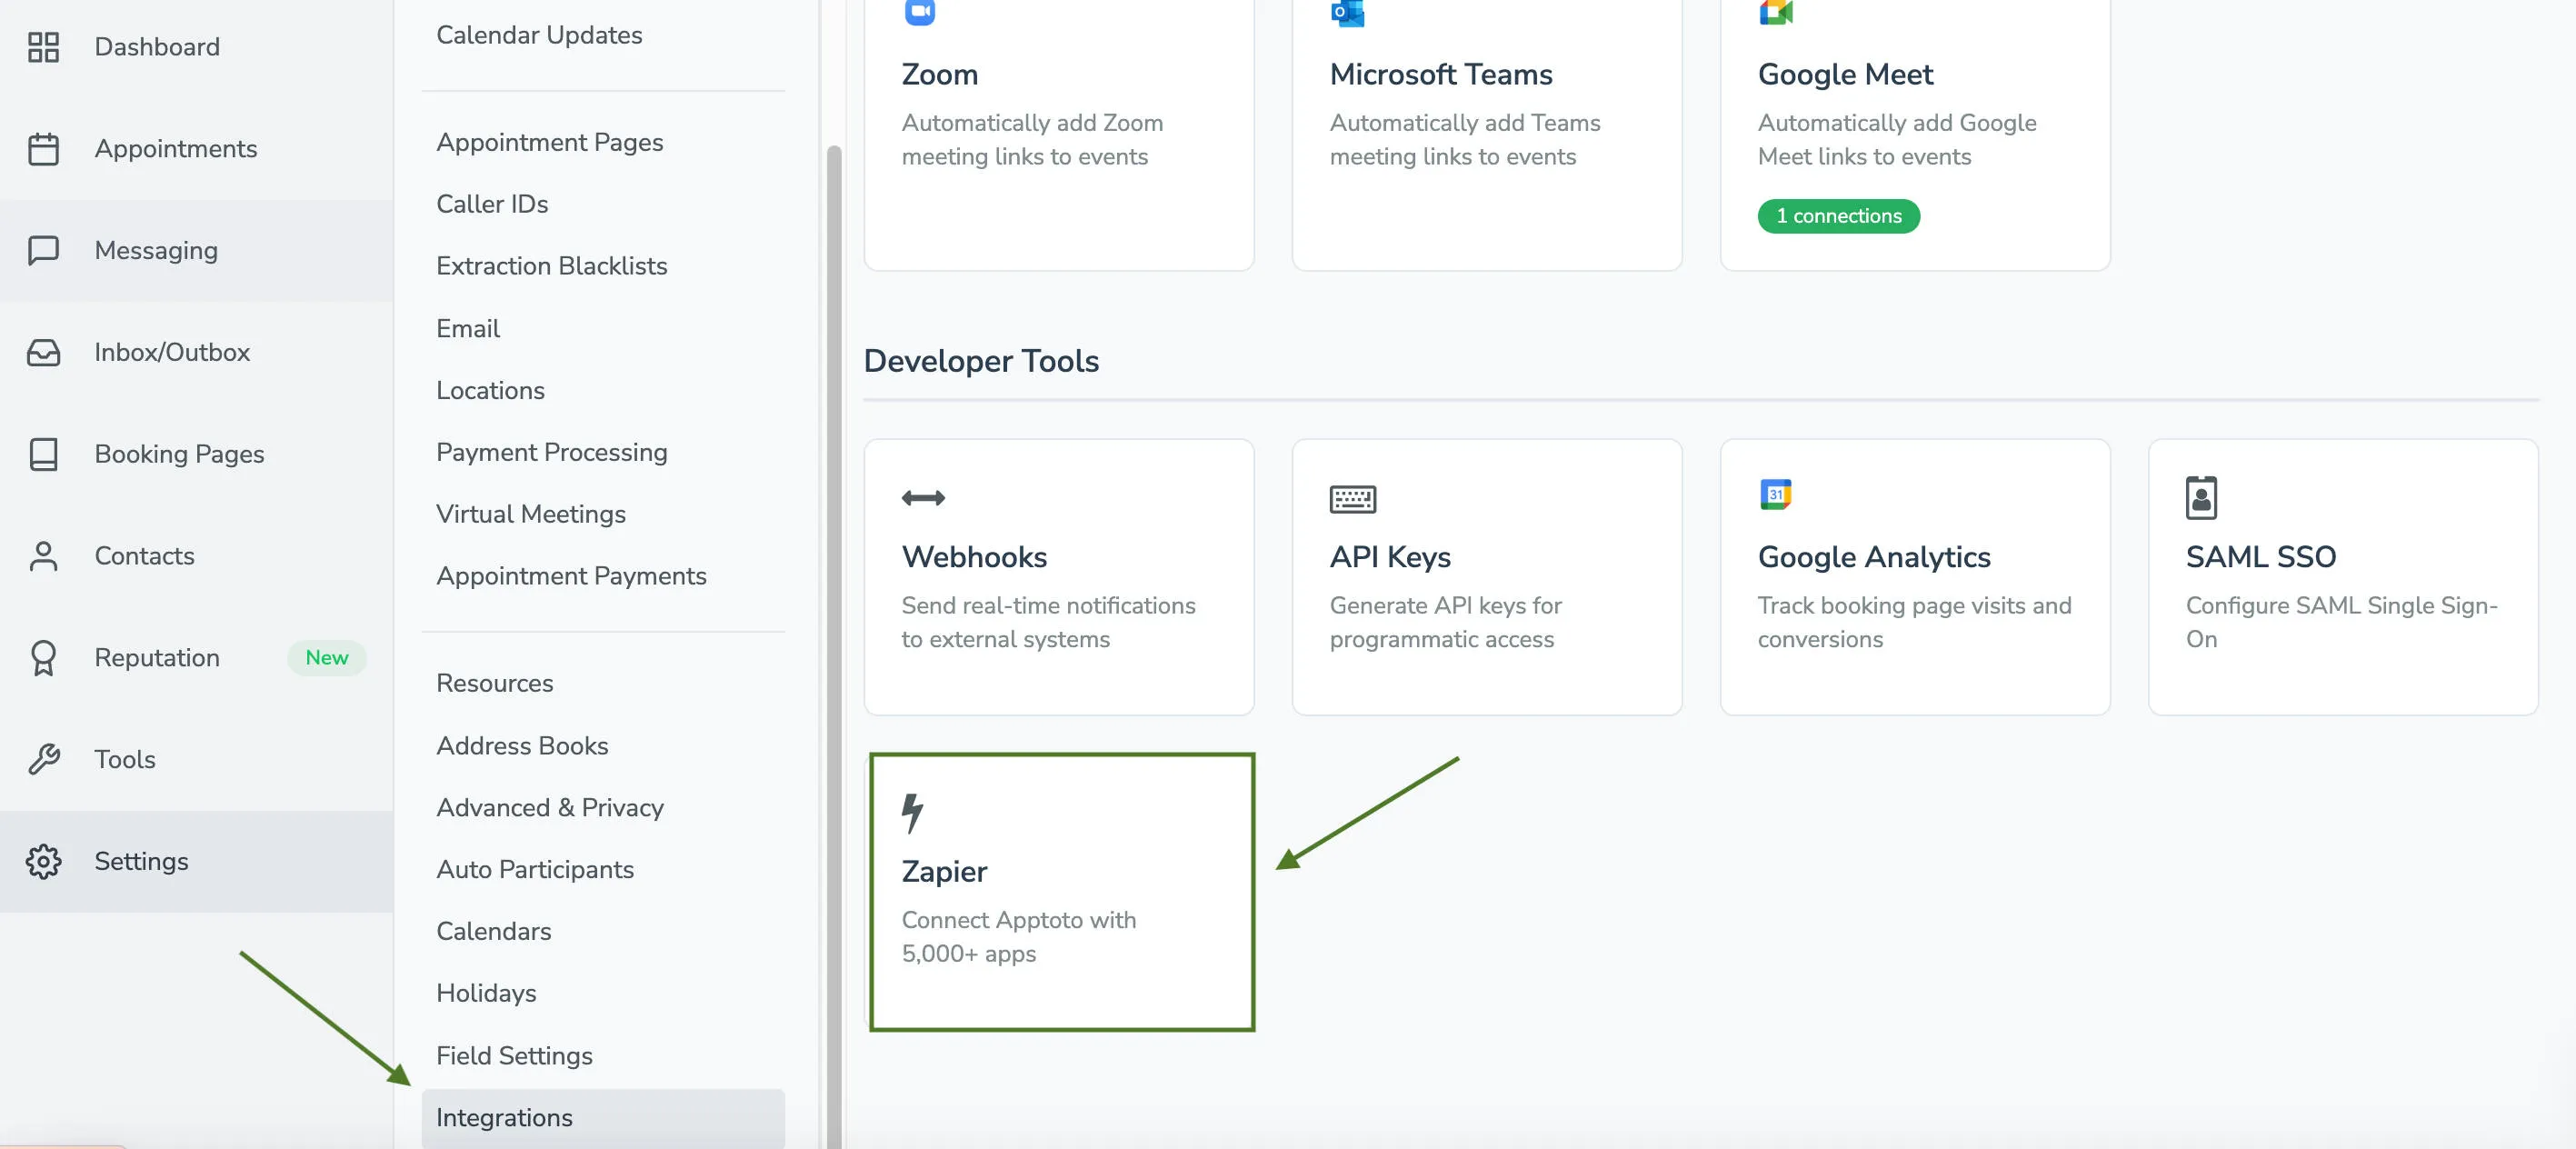Click the Contacts person icon

(x=44, y=556)
